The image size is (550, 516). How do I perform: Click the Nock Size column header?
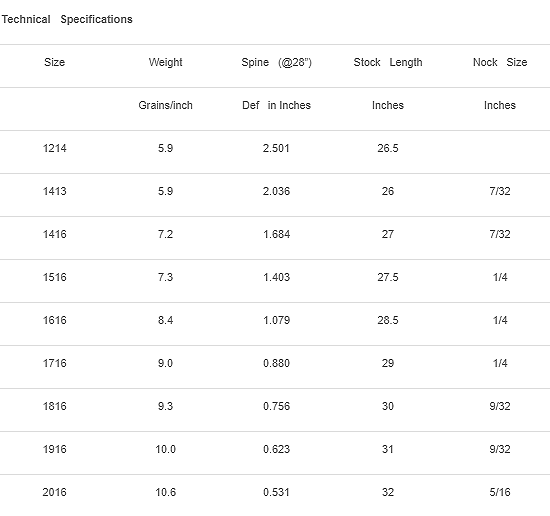tap(500, 62)
